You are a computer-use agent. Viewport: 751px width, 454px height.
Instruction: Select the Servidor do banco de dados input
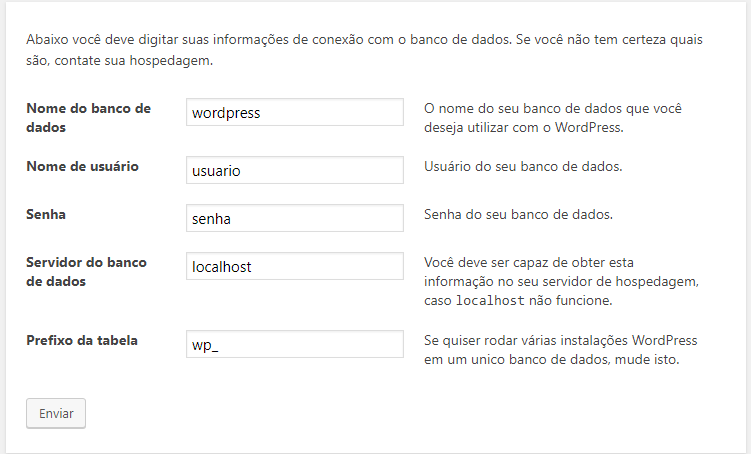295,268
